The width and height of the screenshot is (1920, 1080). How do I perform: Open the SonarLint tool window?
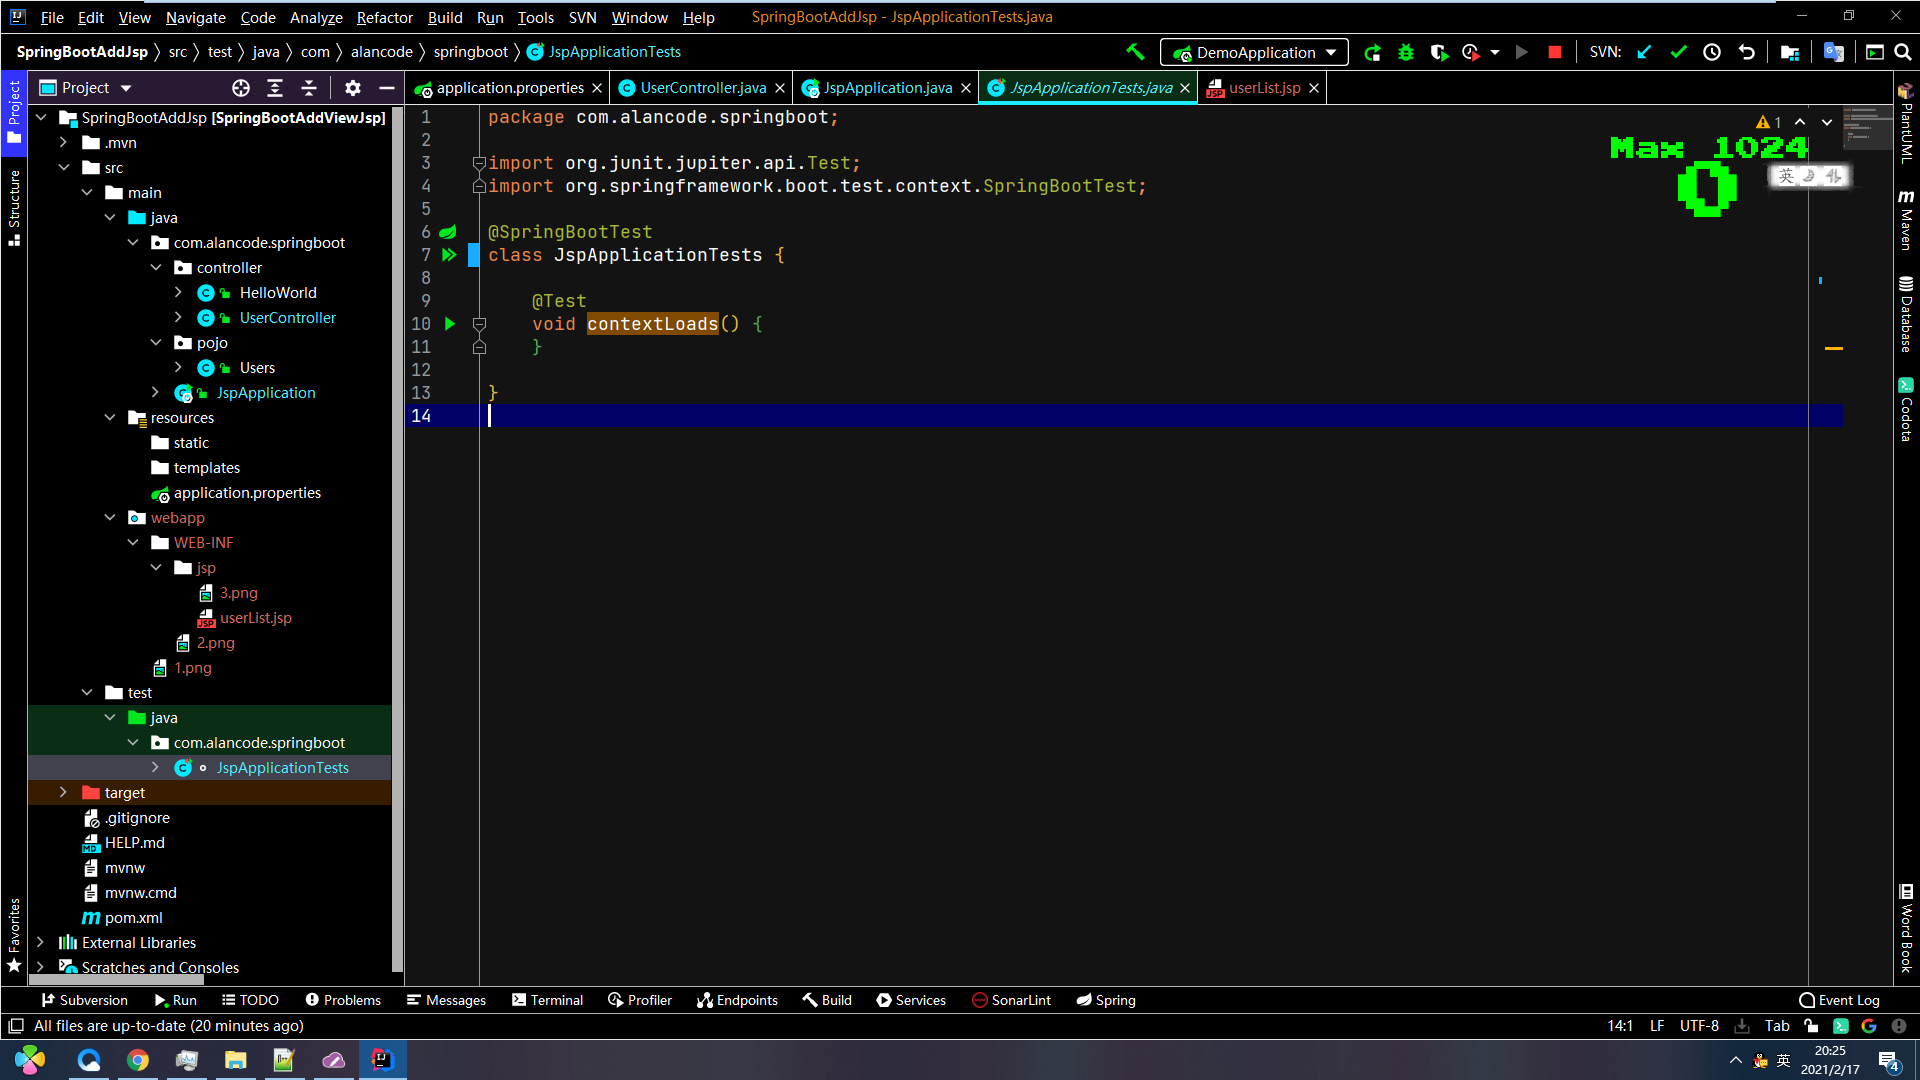[x=1011, y=1000]
